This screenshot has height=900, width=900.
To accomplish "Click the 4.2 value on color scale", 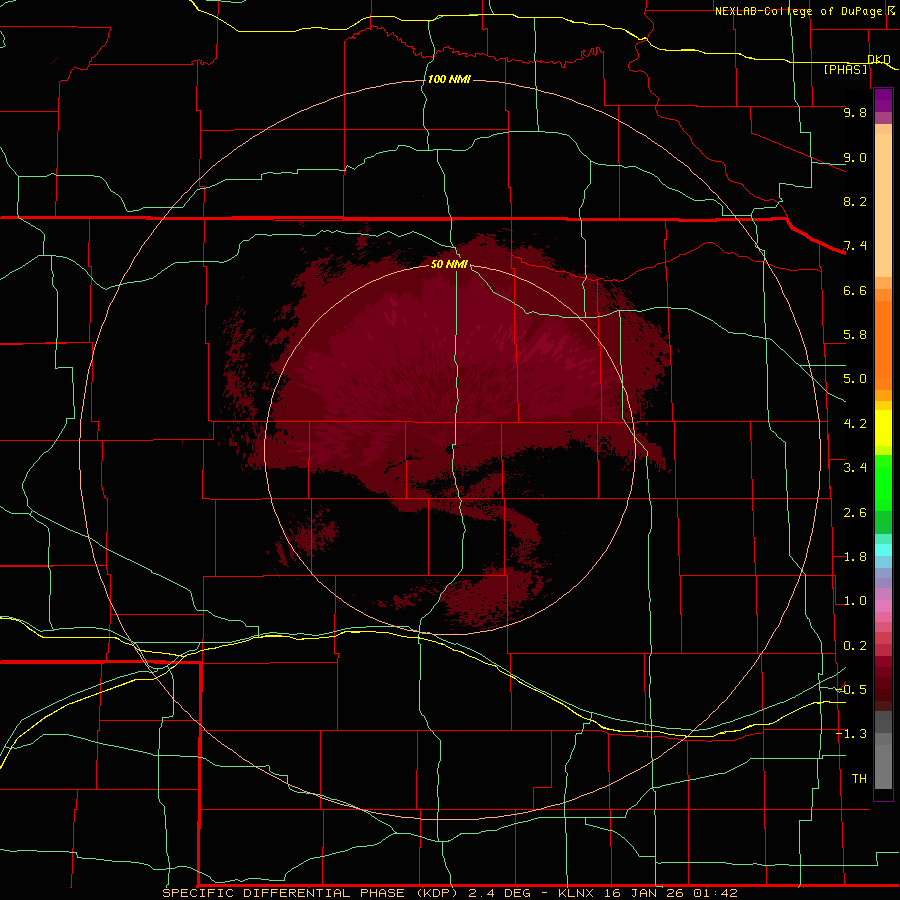I will [x=855, y=424].
